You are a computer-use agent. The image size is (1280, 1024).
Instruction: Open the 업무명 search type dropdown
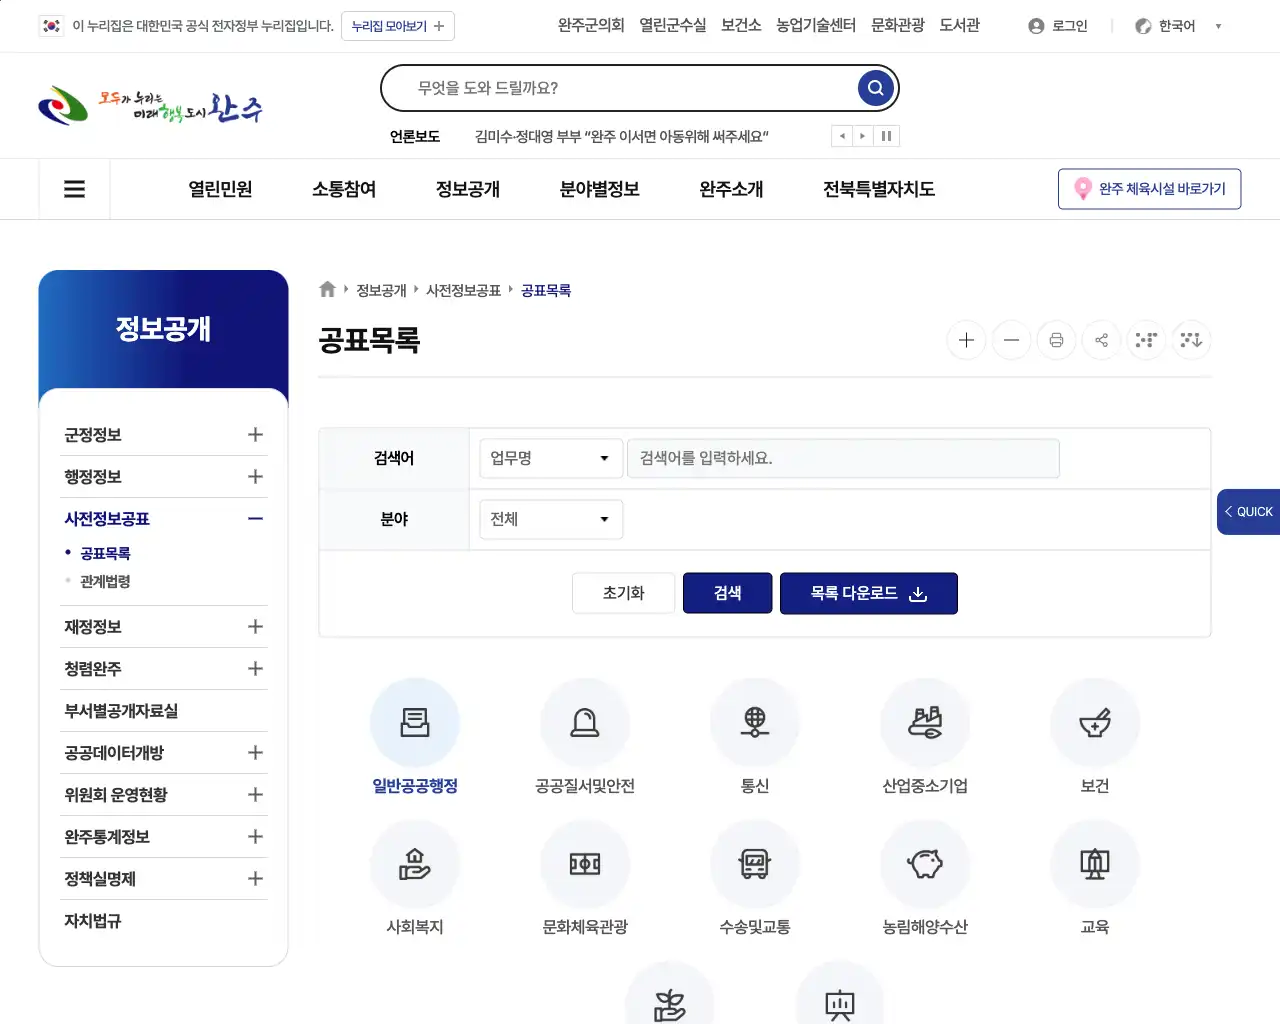(550, 458)
